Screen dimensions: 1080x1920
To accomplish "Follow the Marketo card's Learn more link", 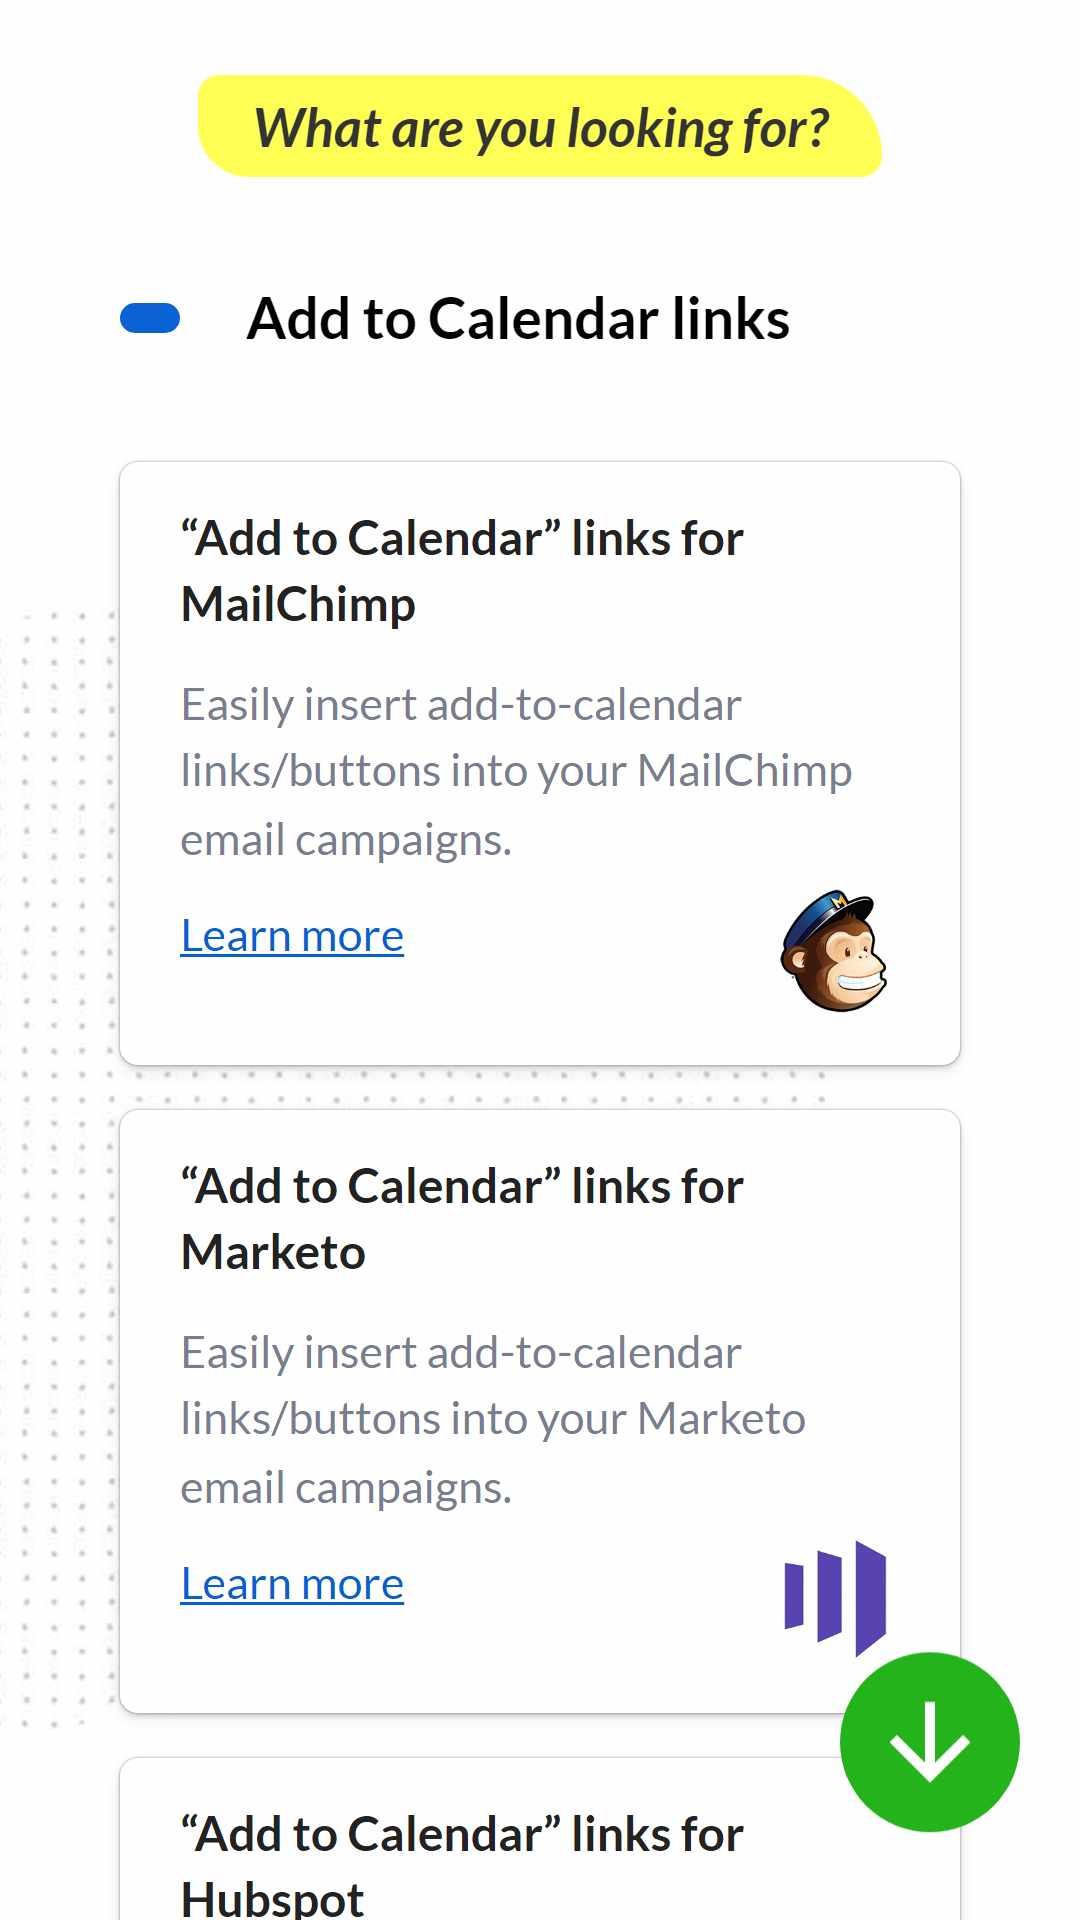I will point(292,1585).
